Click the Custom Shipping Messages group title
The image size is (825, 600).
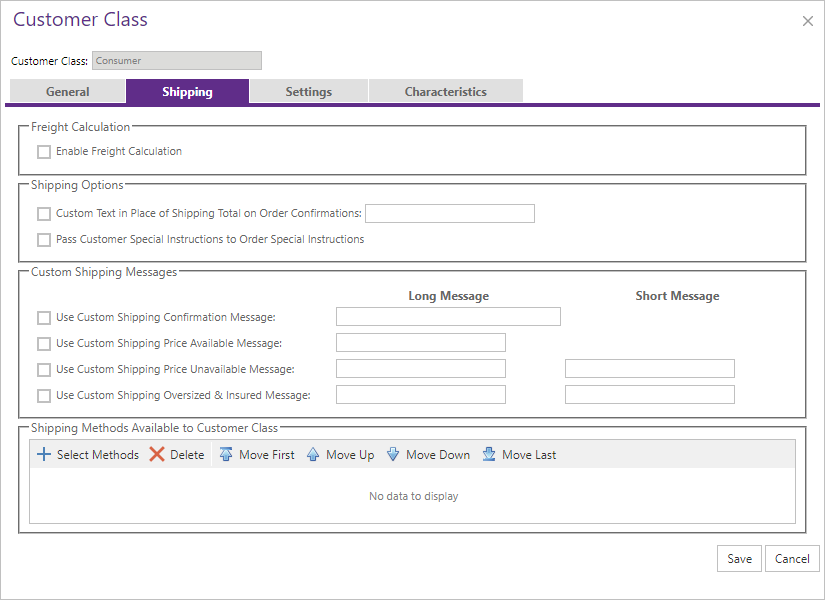104,272
